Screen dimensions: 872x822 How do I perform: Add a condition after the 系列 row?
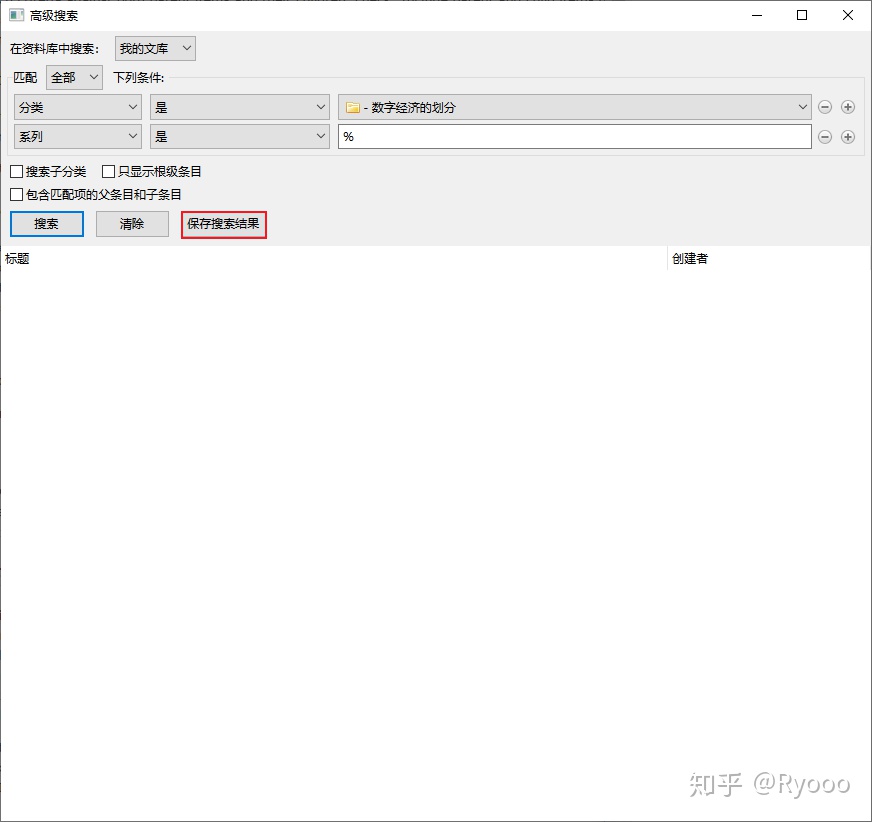(848, 137)
